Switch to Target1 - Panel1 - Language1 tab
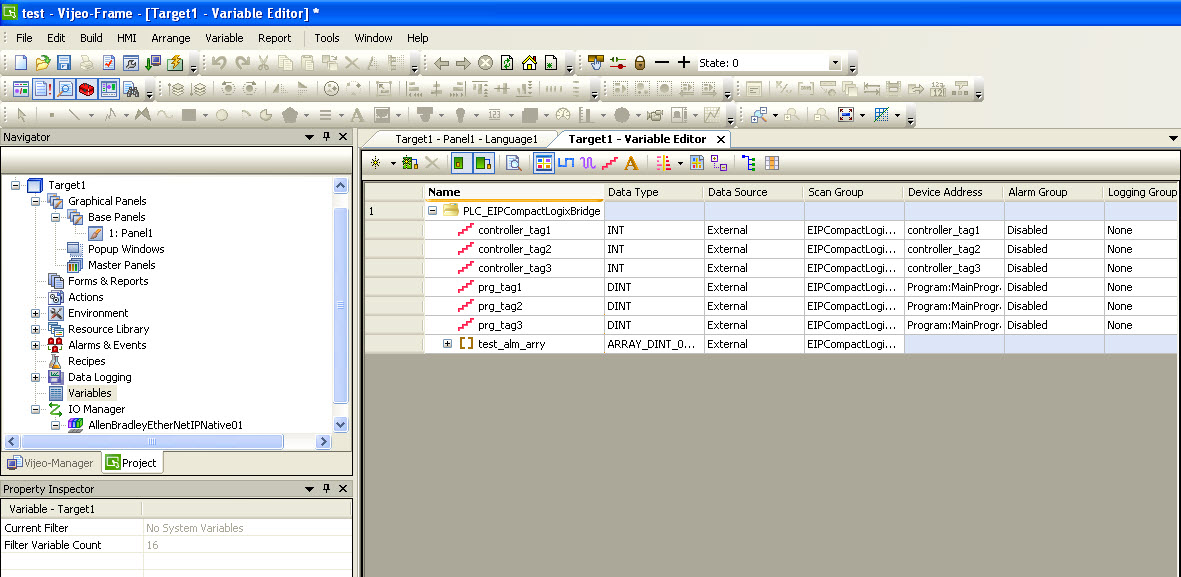Screen dimensions: 1181x577 (466, 139)
